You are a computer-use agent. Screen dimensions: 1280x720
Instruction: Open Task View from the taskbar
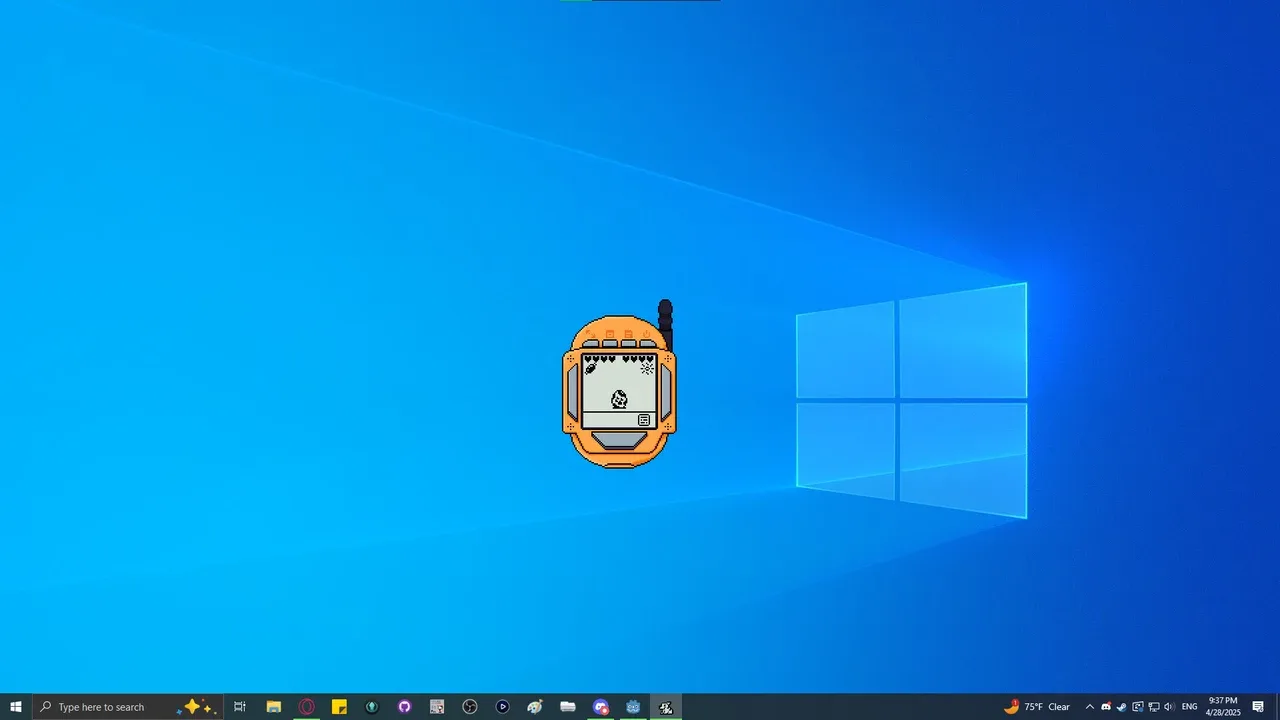pos(240,707)
